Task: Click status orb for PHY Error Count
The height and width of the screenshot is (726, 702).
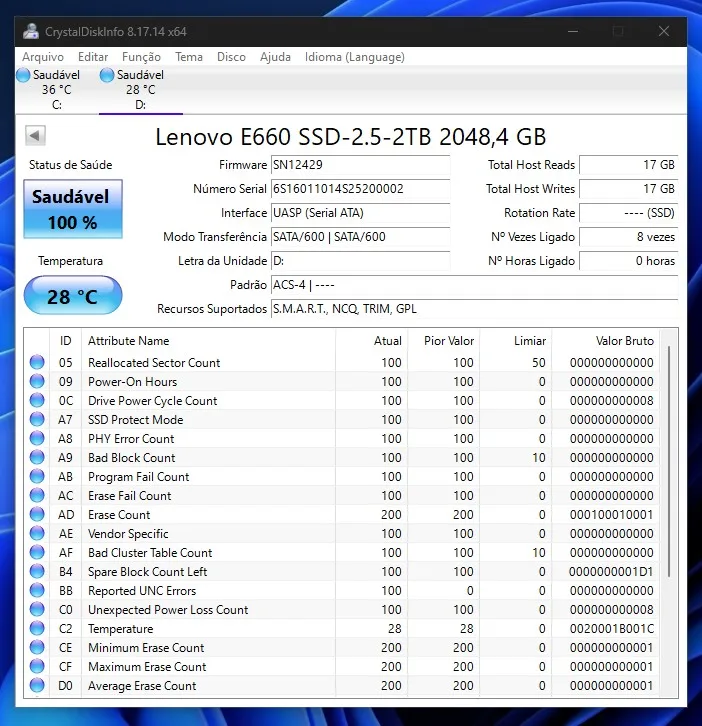Action: (x=37, y=438)
